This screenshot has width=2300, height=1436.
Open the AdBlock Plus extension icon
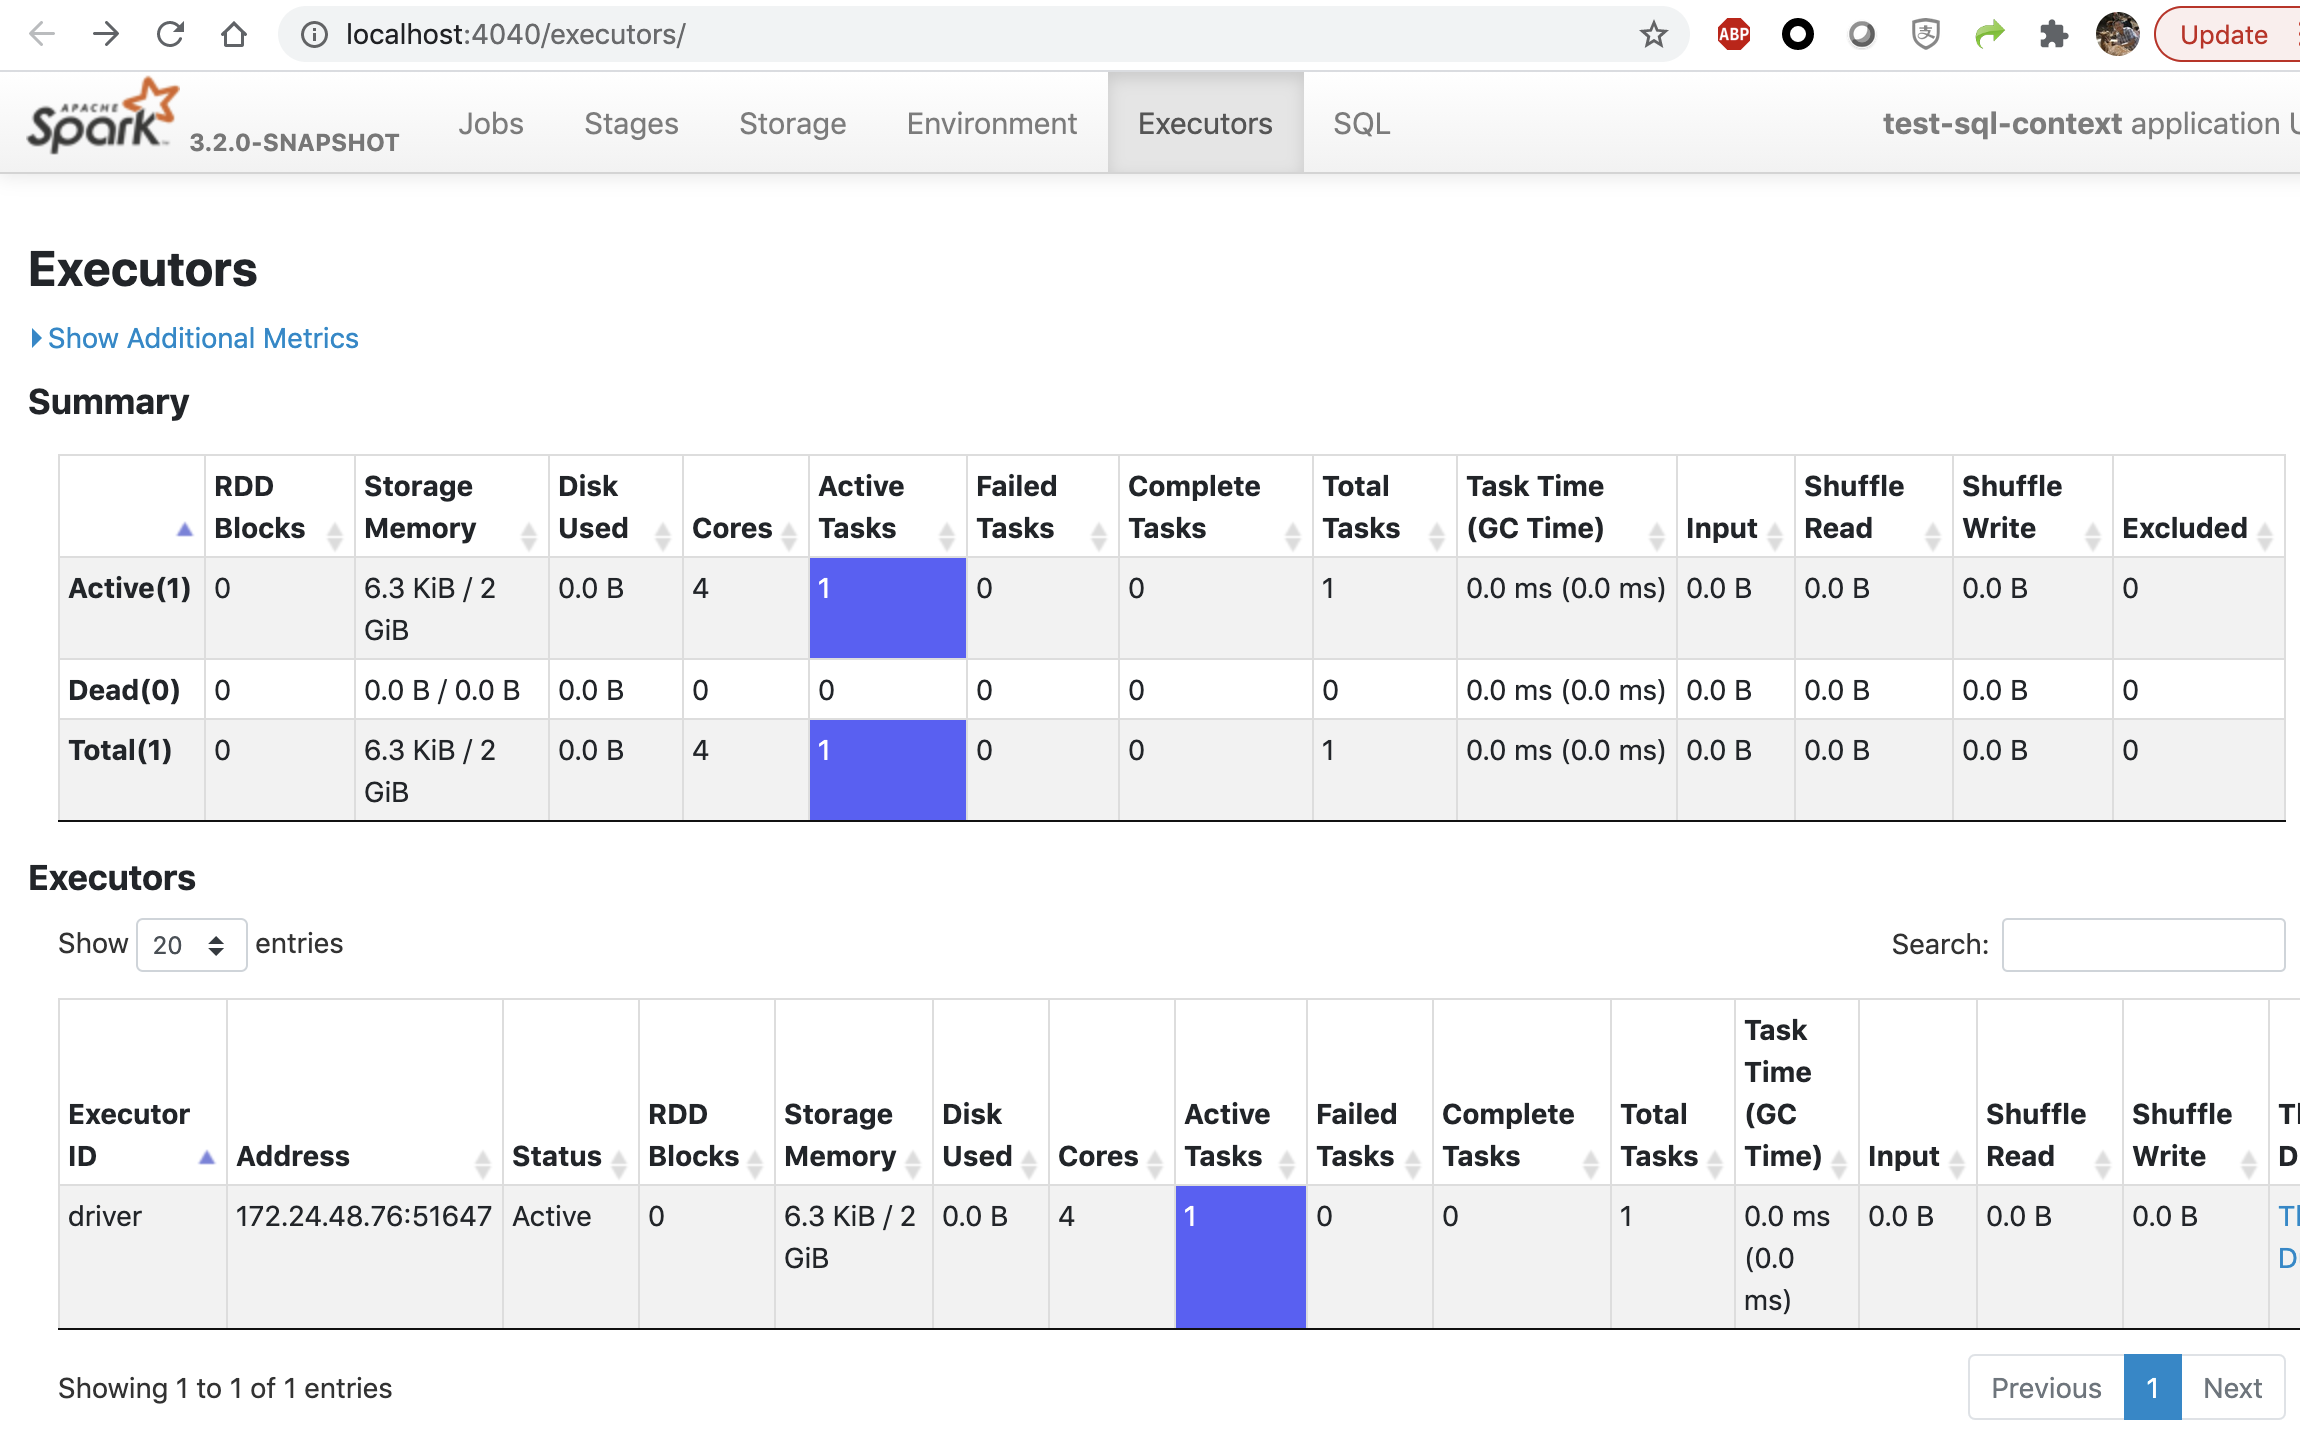pos(1733,35)
